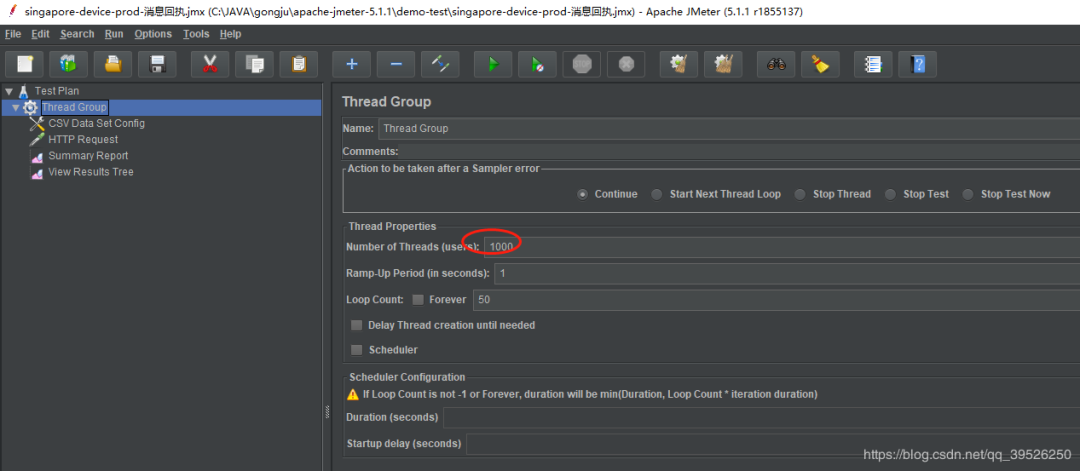Click the Expand All plus icon
Viewport: 1080px width, 471px height.
point(352,64)
